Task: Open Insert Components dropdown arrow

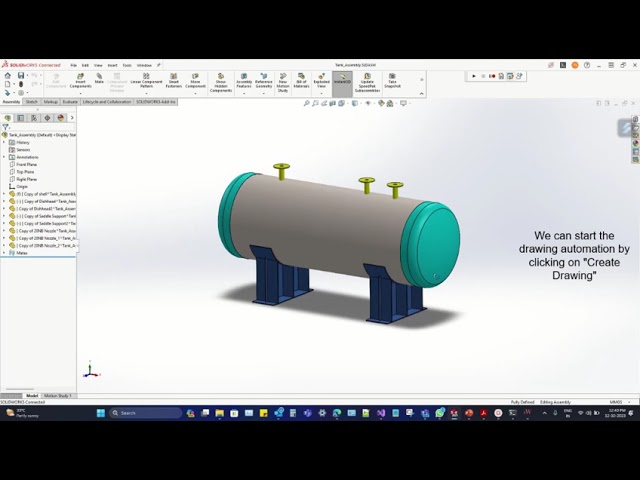Action: point(80,93)
